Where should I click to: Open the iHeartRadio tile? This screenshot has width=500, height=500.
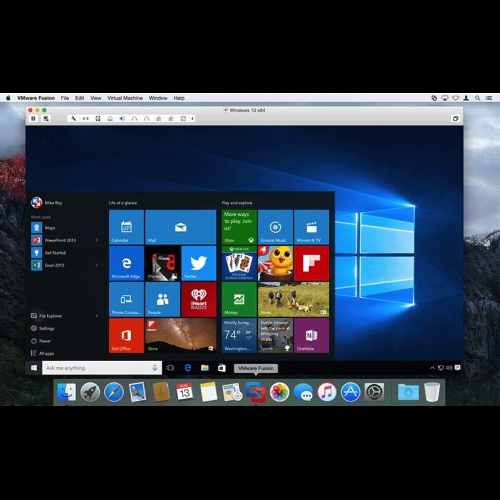199,299
